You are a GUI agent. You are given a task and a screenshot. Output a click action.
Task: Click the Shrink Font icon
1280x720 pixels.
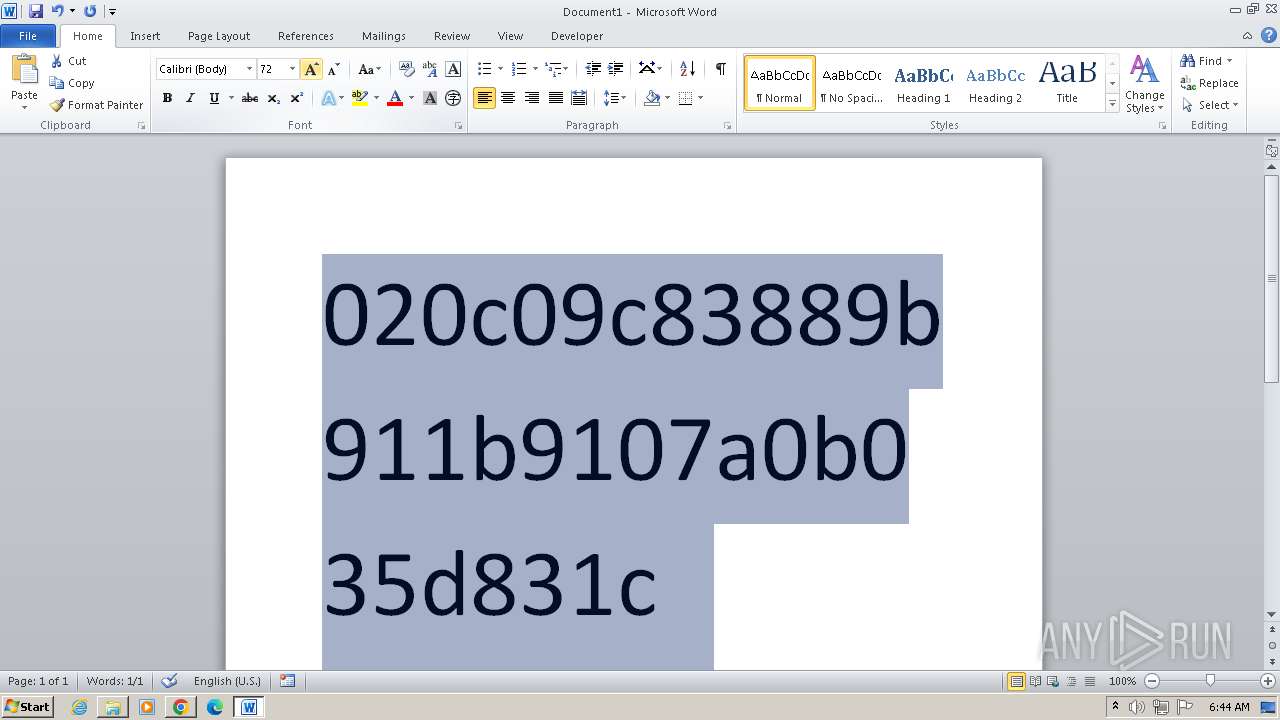coord(334,69)
